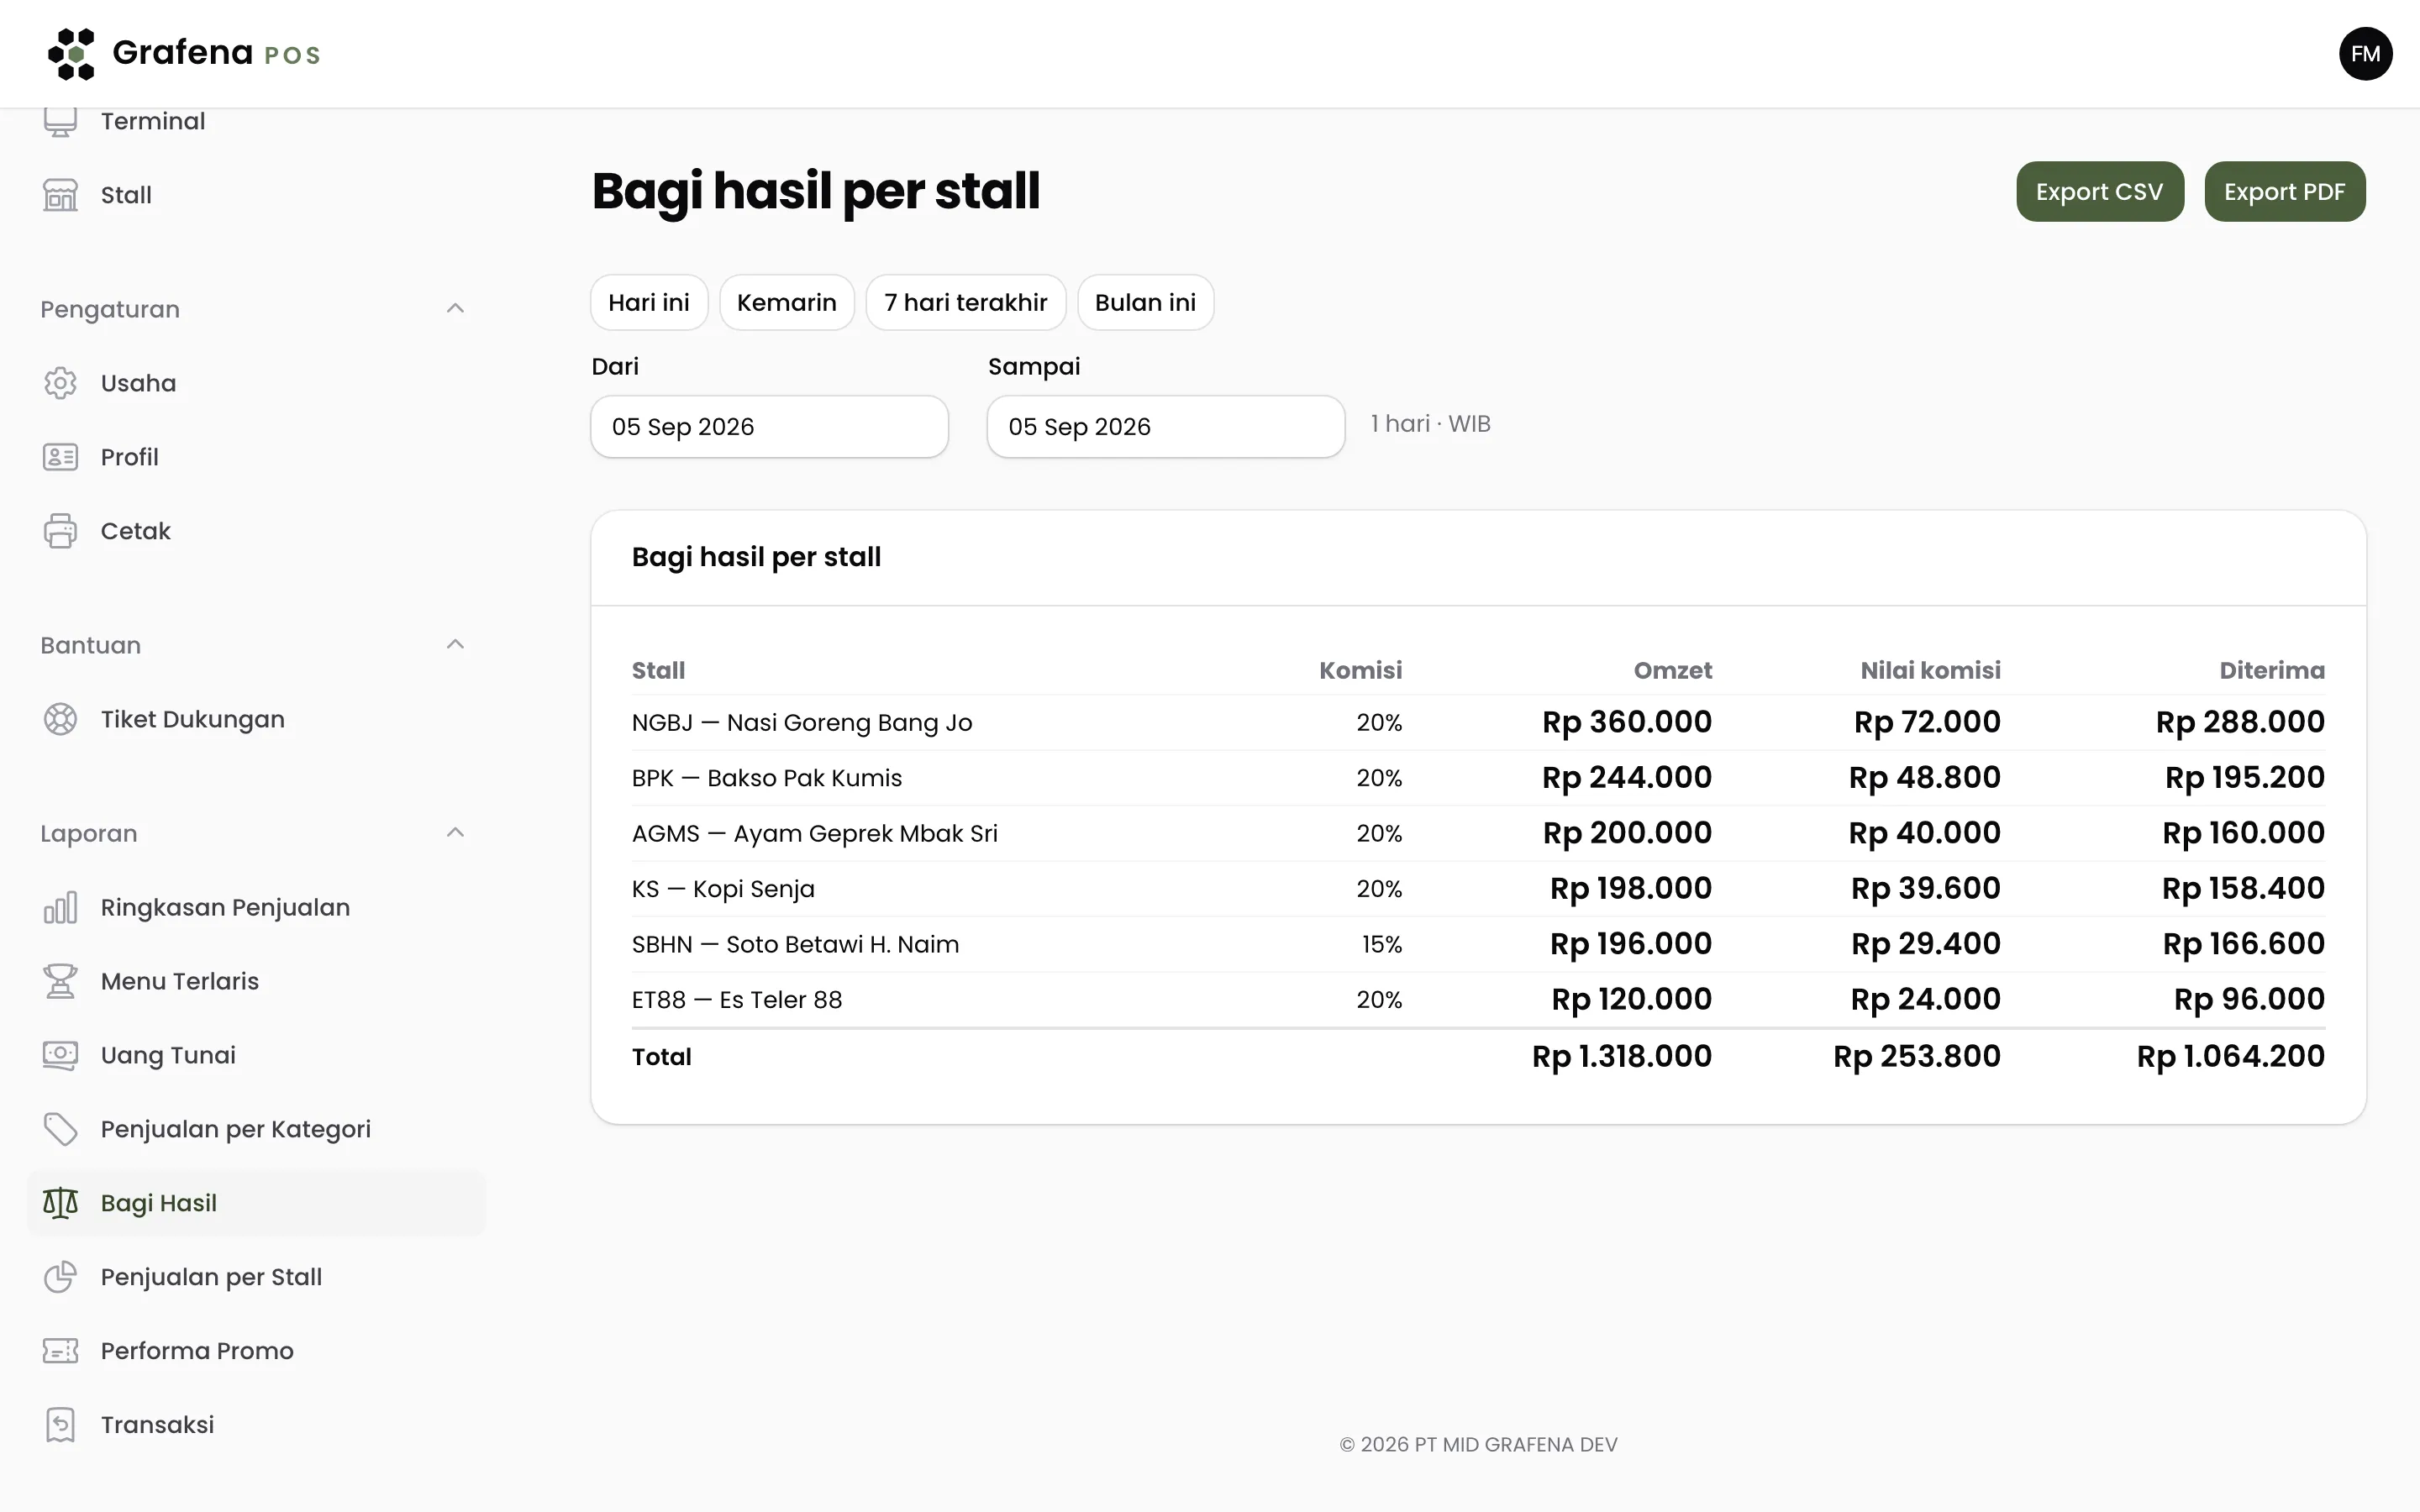The width and height of the screenshot is (2420, 1512).
Task: Choose the 7 hari terakhir preset
Action: point(966,302)
